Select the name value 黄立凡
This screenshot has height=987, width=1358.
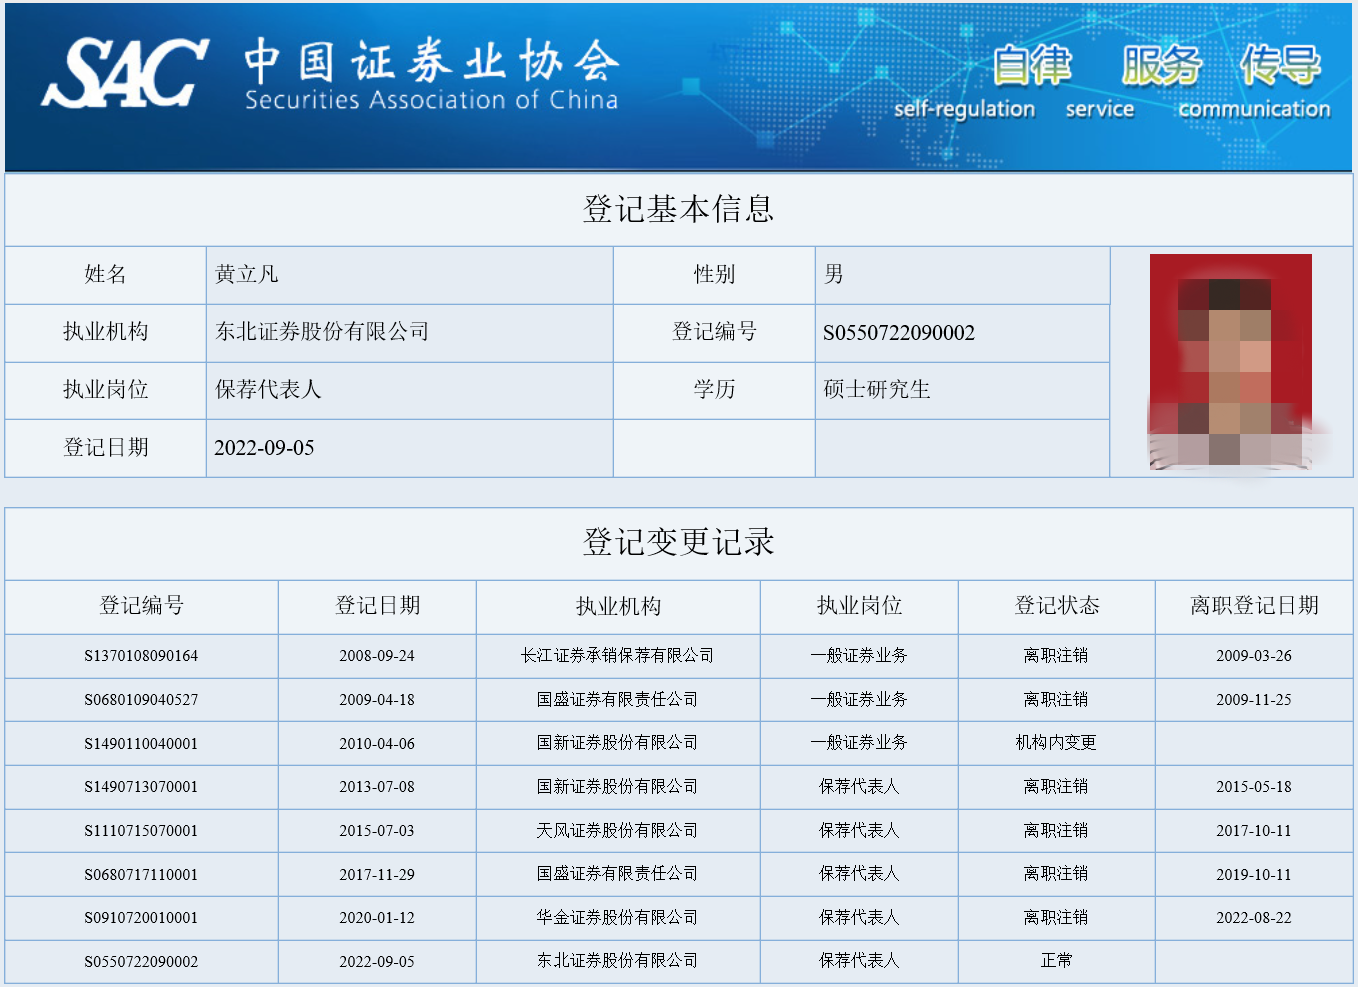[247, 275]
